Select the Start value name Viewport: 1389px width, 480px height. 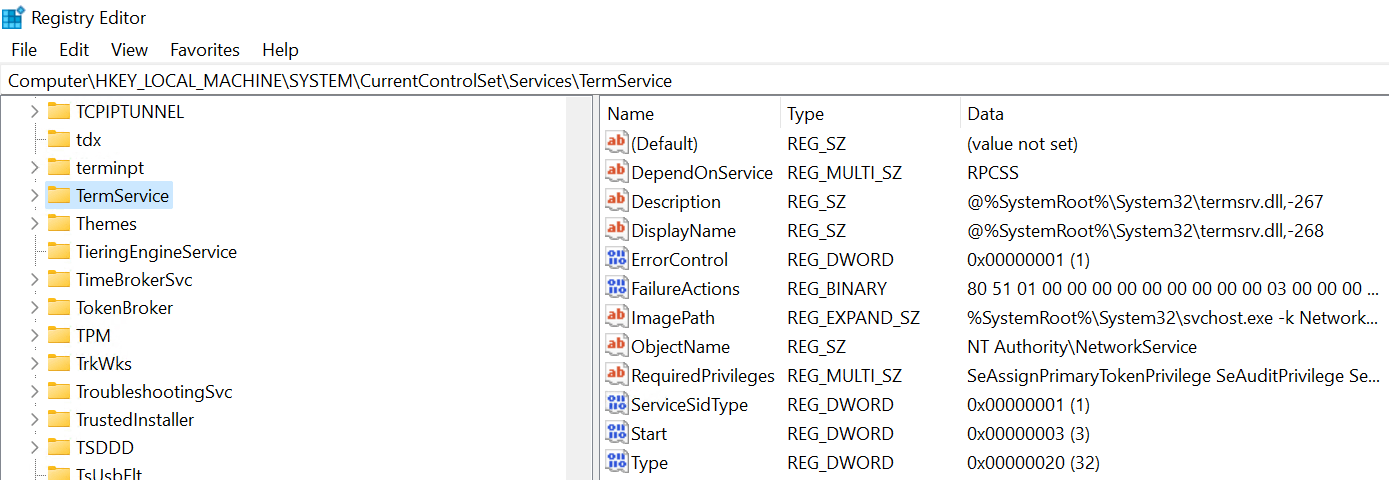tap(649, 433)
